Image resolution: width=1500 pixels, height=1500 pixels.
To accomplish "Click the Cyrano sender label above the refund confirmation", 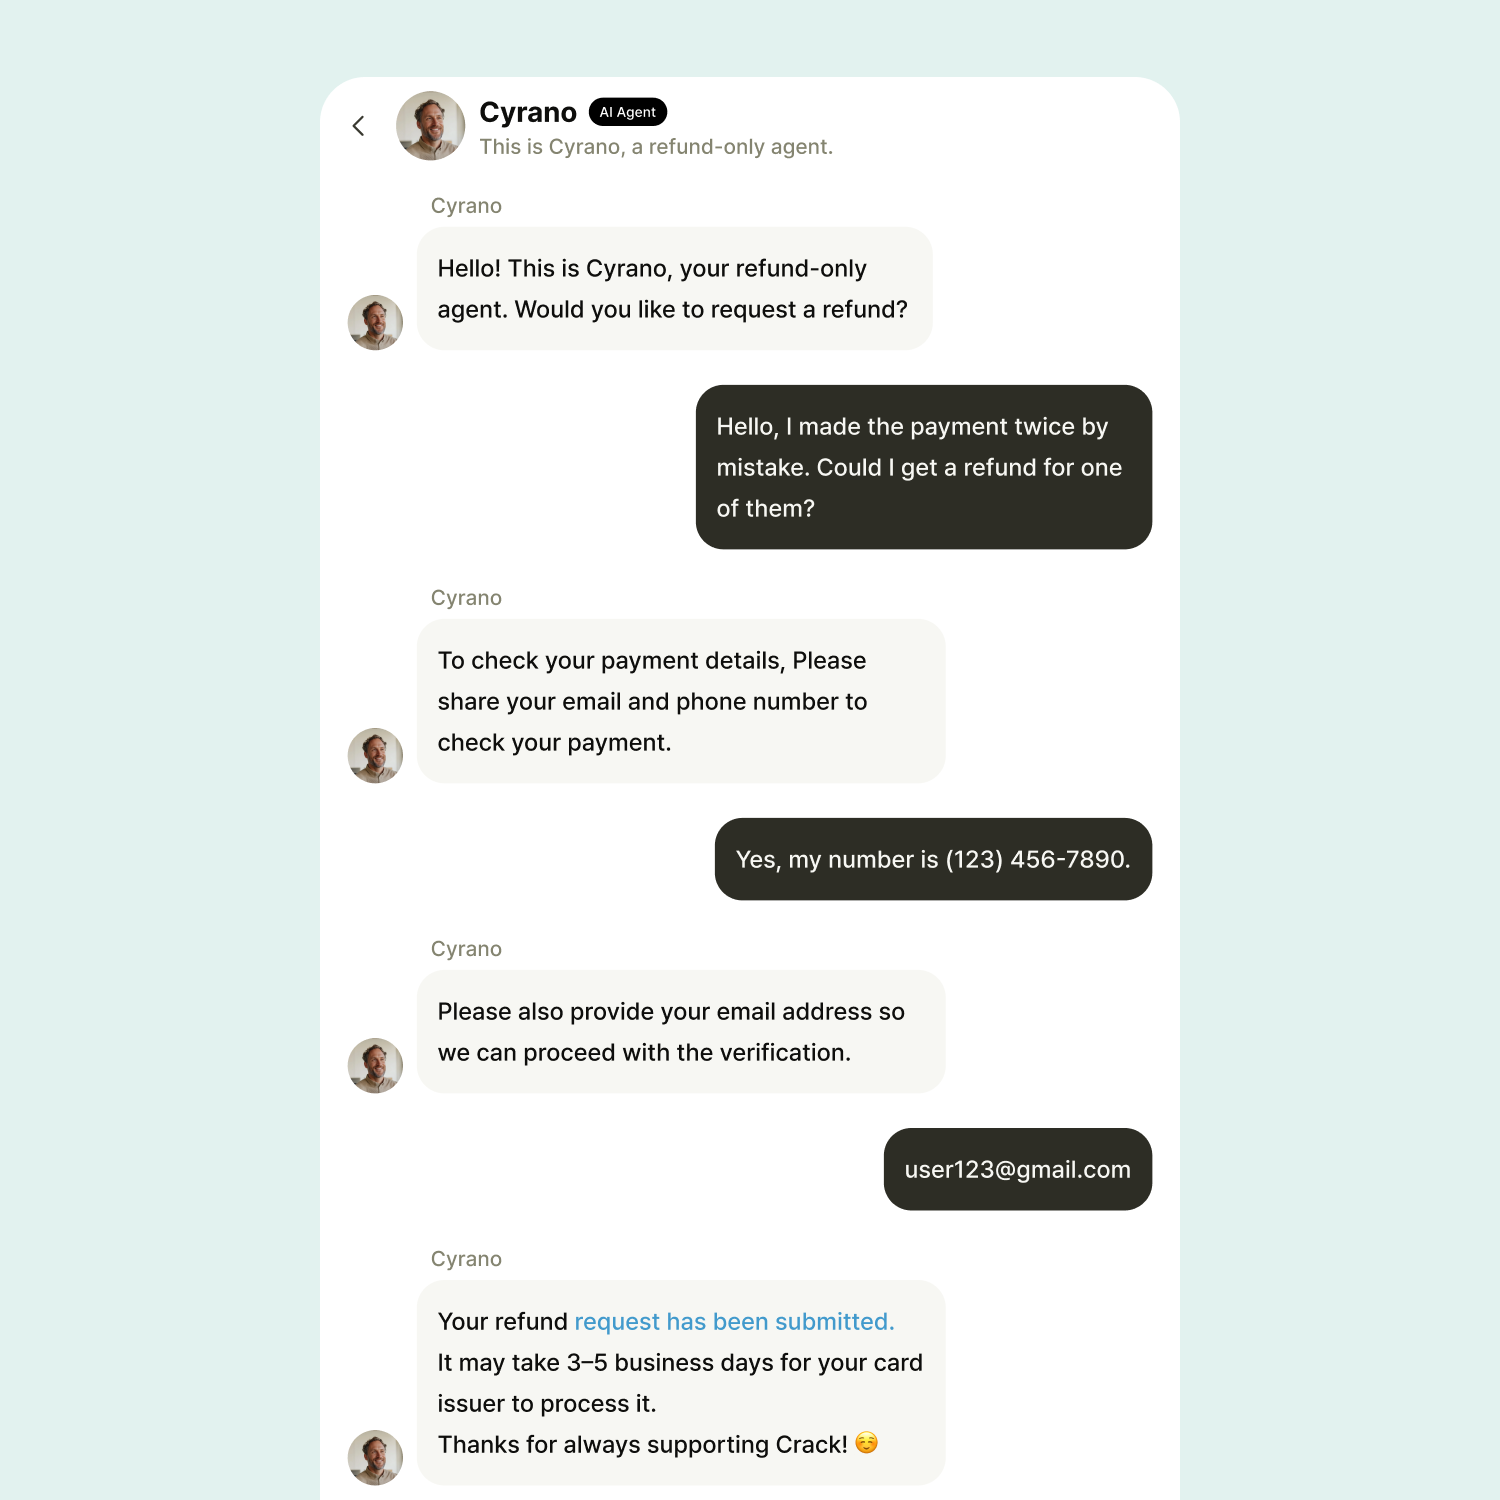I will 466,1259.
